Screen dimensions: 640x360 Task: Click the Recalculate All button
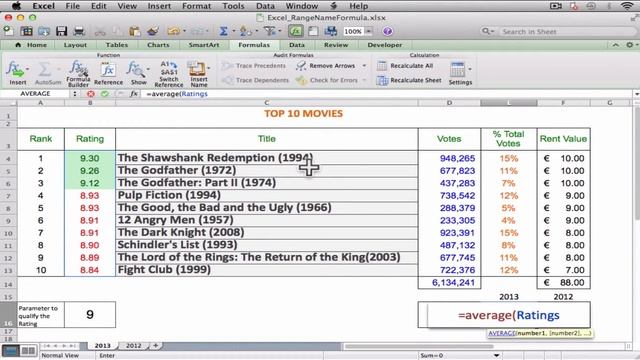click(405, 66)
